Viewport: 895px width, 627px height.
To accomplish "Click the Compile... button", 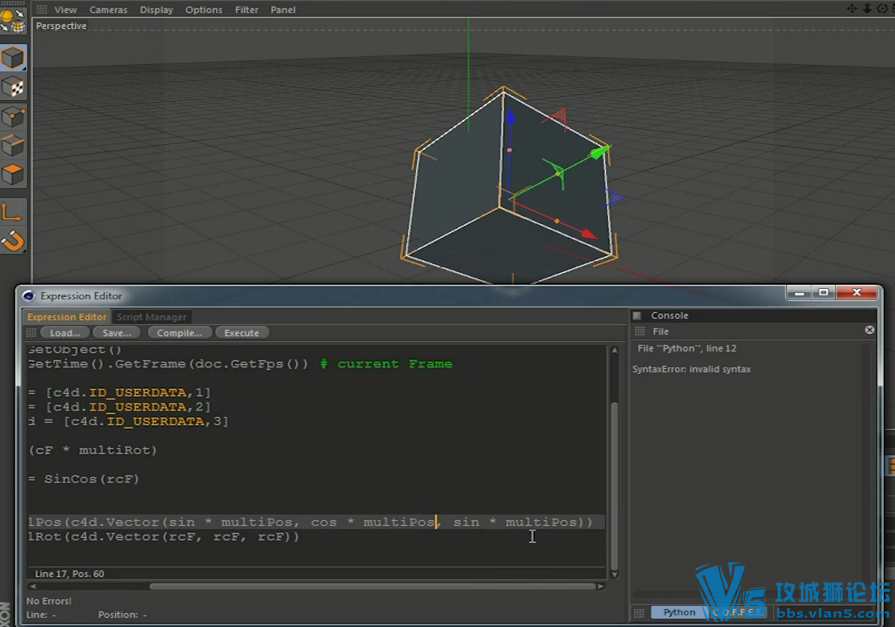I will (179, 333).
